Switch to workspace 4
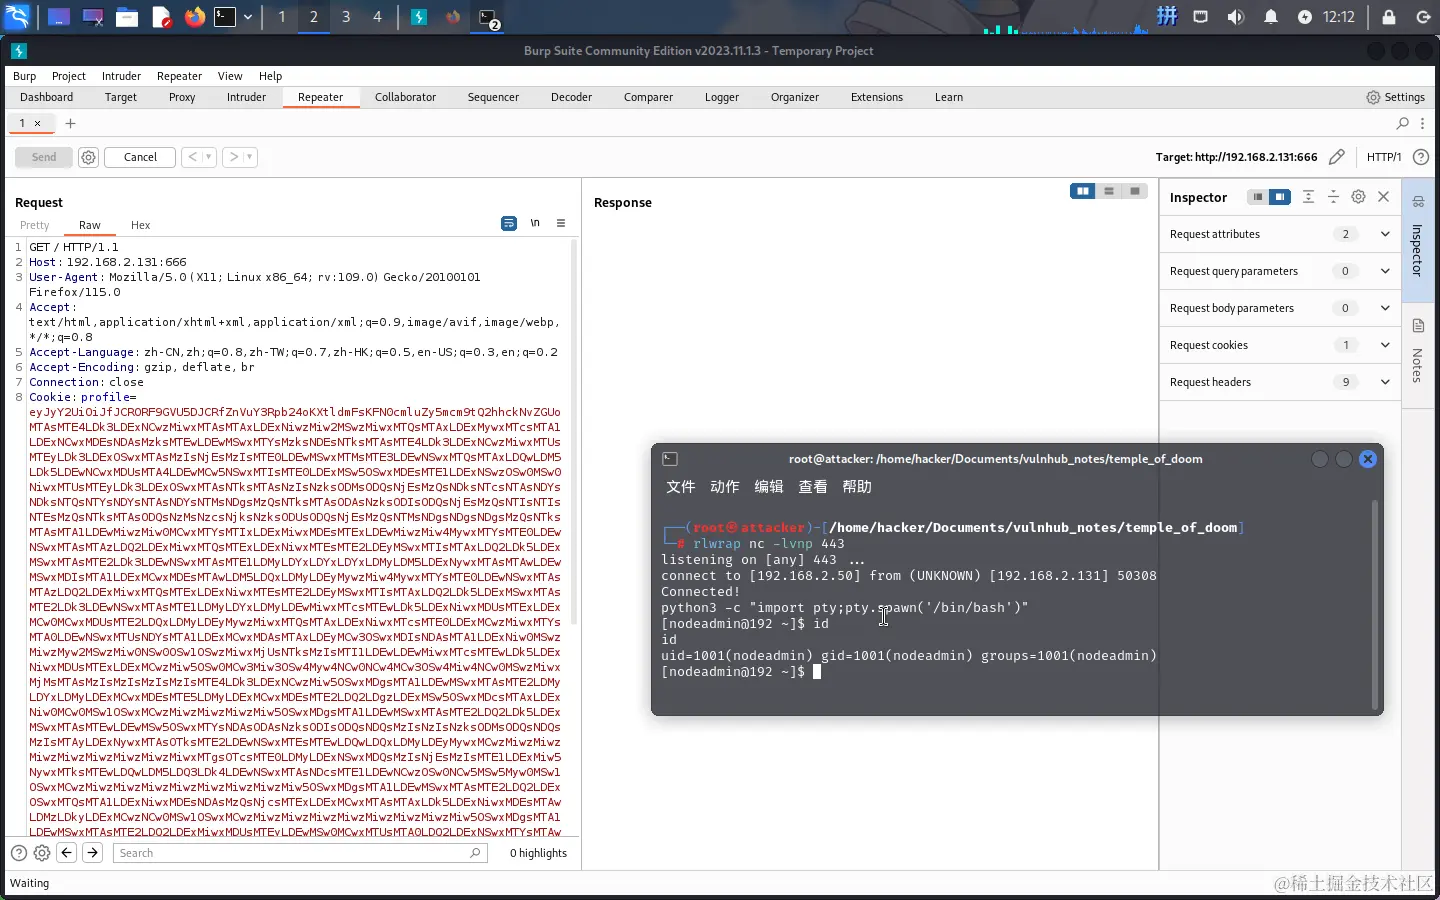The width and height of the screenshot is (1440, 900). [x=377, y=17]
